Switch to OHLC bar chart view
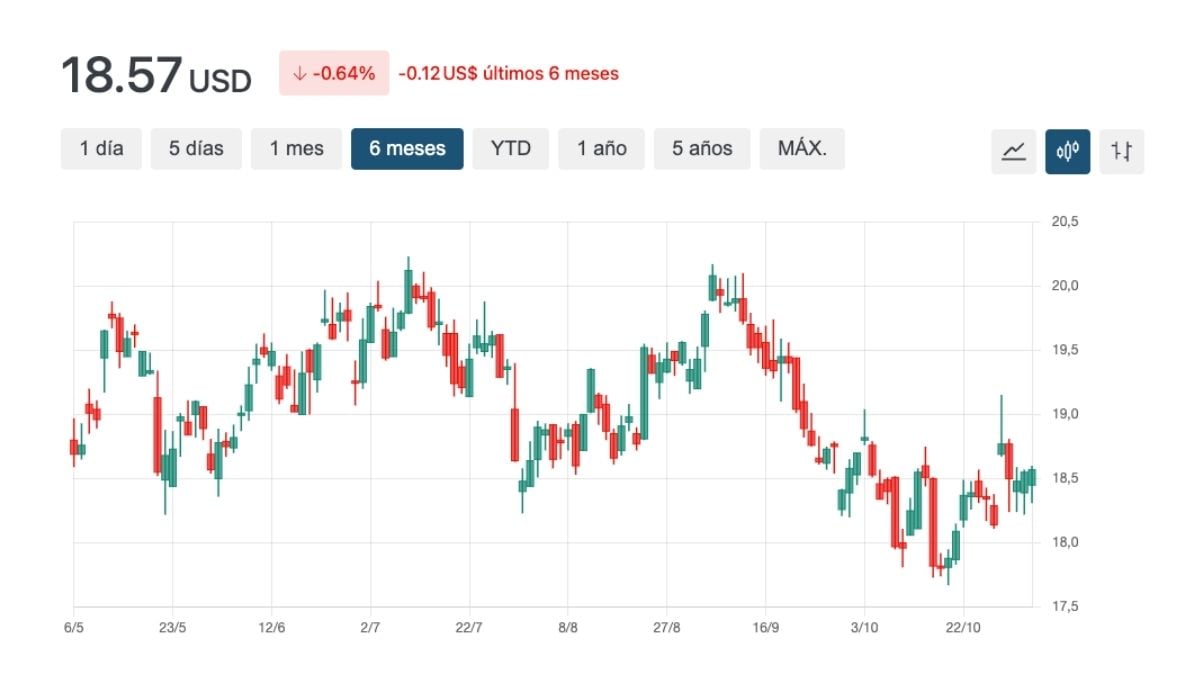 tap(1122, 151)
